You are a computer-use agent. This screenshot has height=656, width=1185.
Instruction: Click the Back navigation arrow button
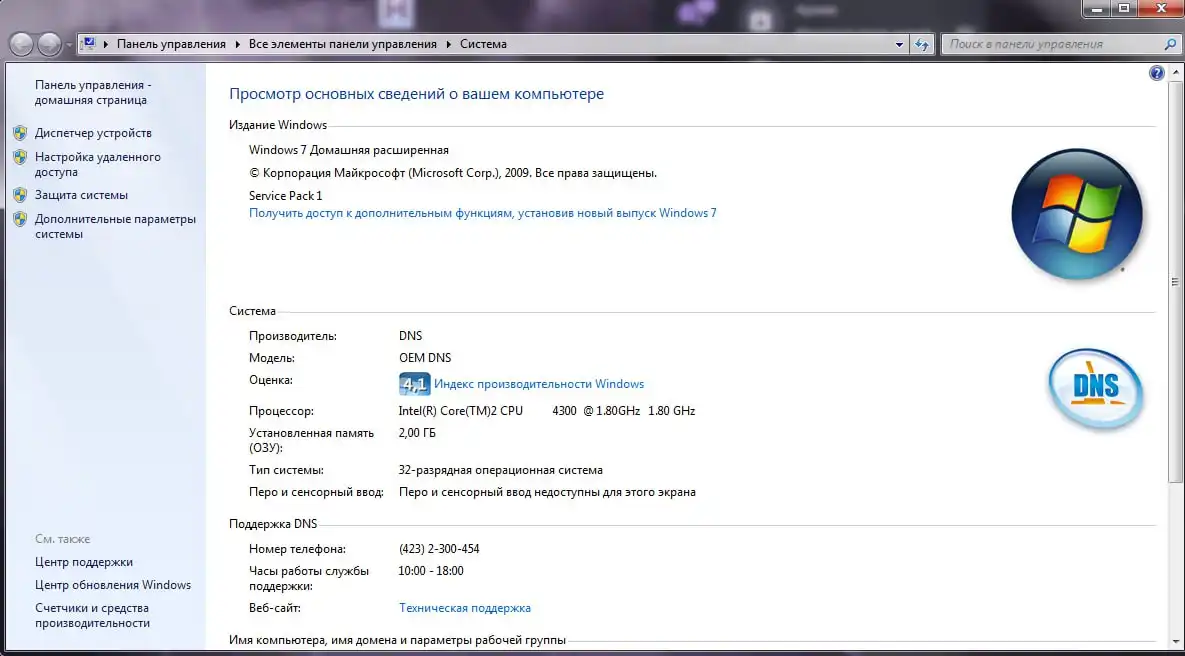coord(21,45)
